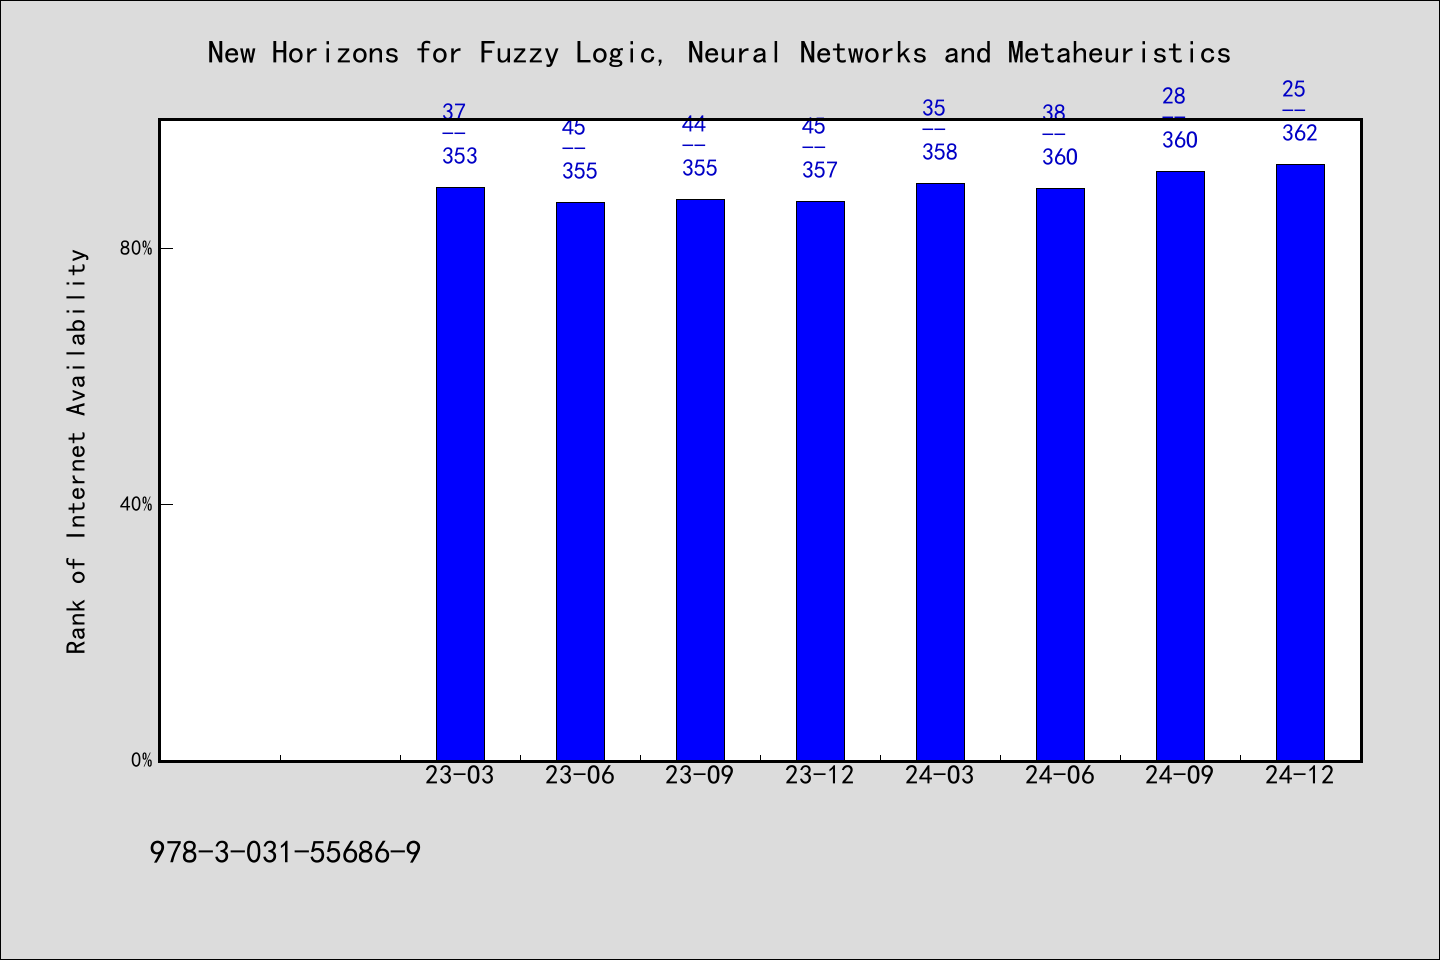The height and width of the screenshot is (960, 1440).
Task: Click the 357 value above the 23-12 bar
Action: pyautogui.click(x=820, y=170)
